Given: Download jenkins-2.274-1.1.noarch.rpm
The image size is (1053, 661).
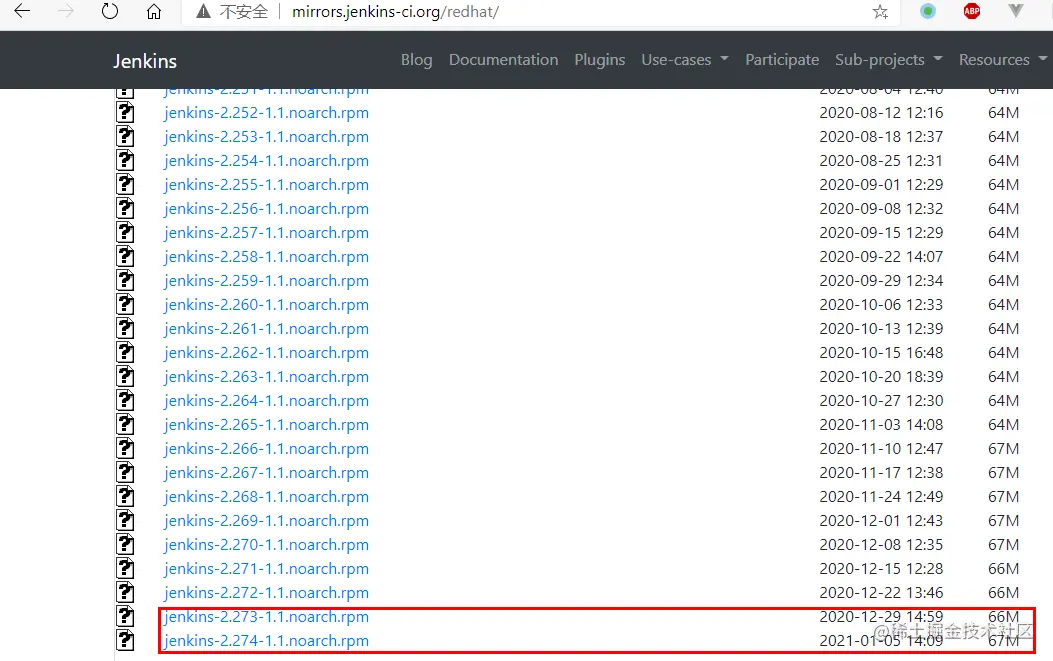Looking at the screenshot, I should coord(267,641).
